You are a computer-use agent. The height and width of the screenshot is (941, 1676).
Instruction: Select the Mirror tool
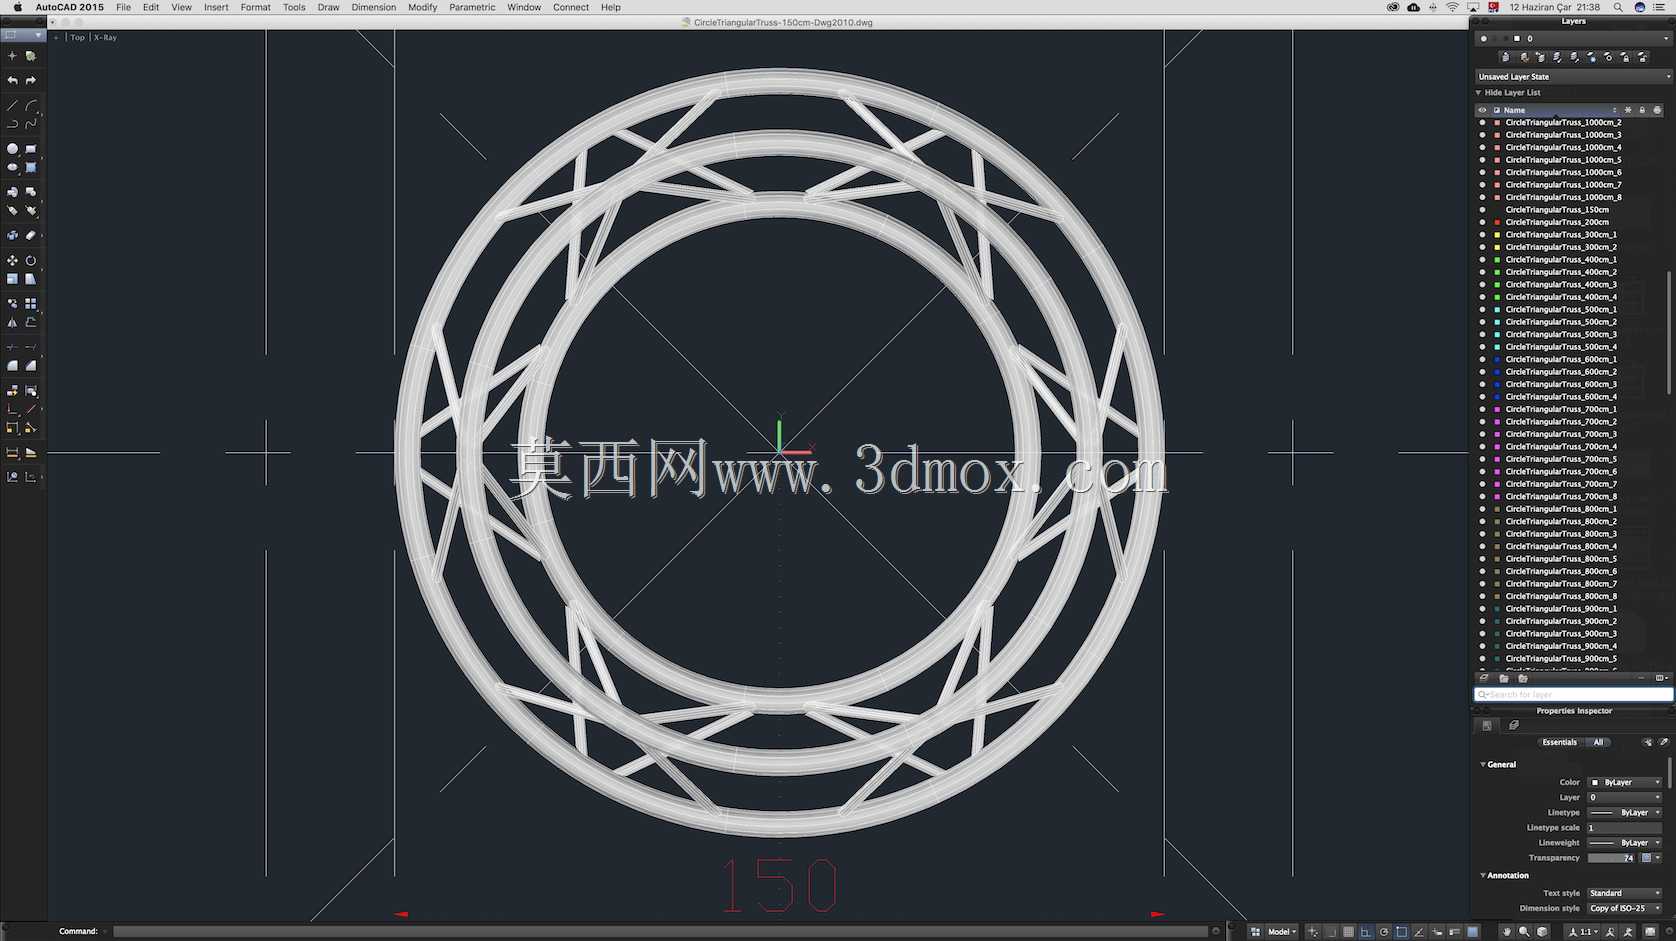[x=12, y=323]
